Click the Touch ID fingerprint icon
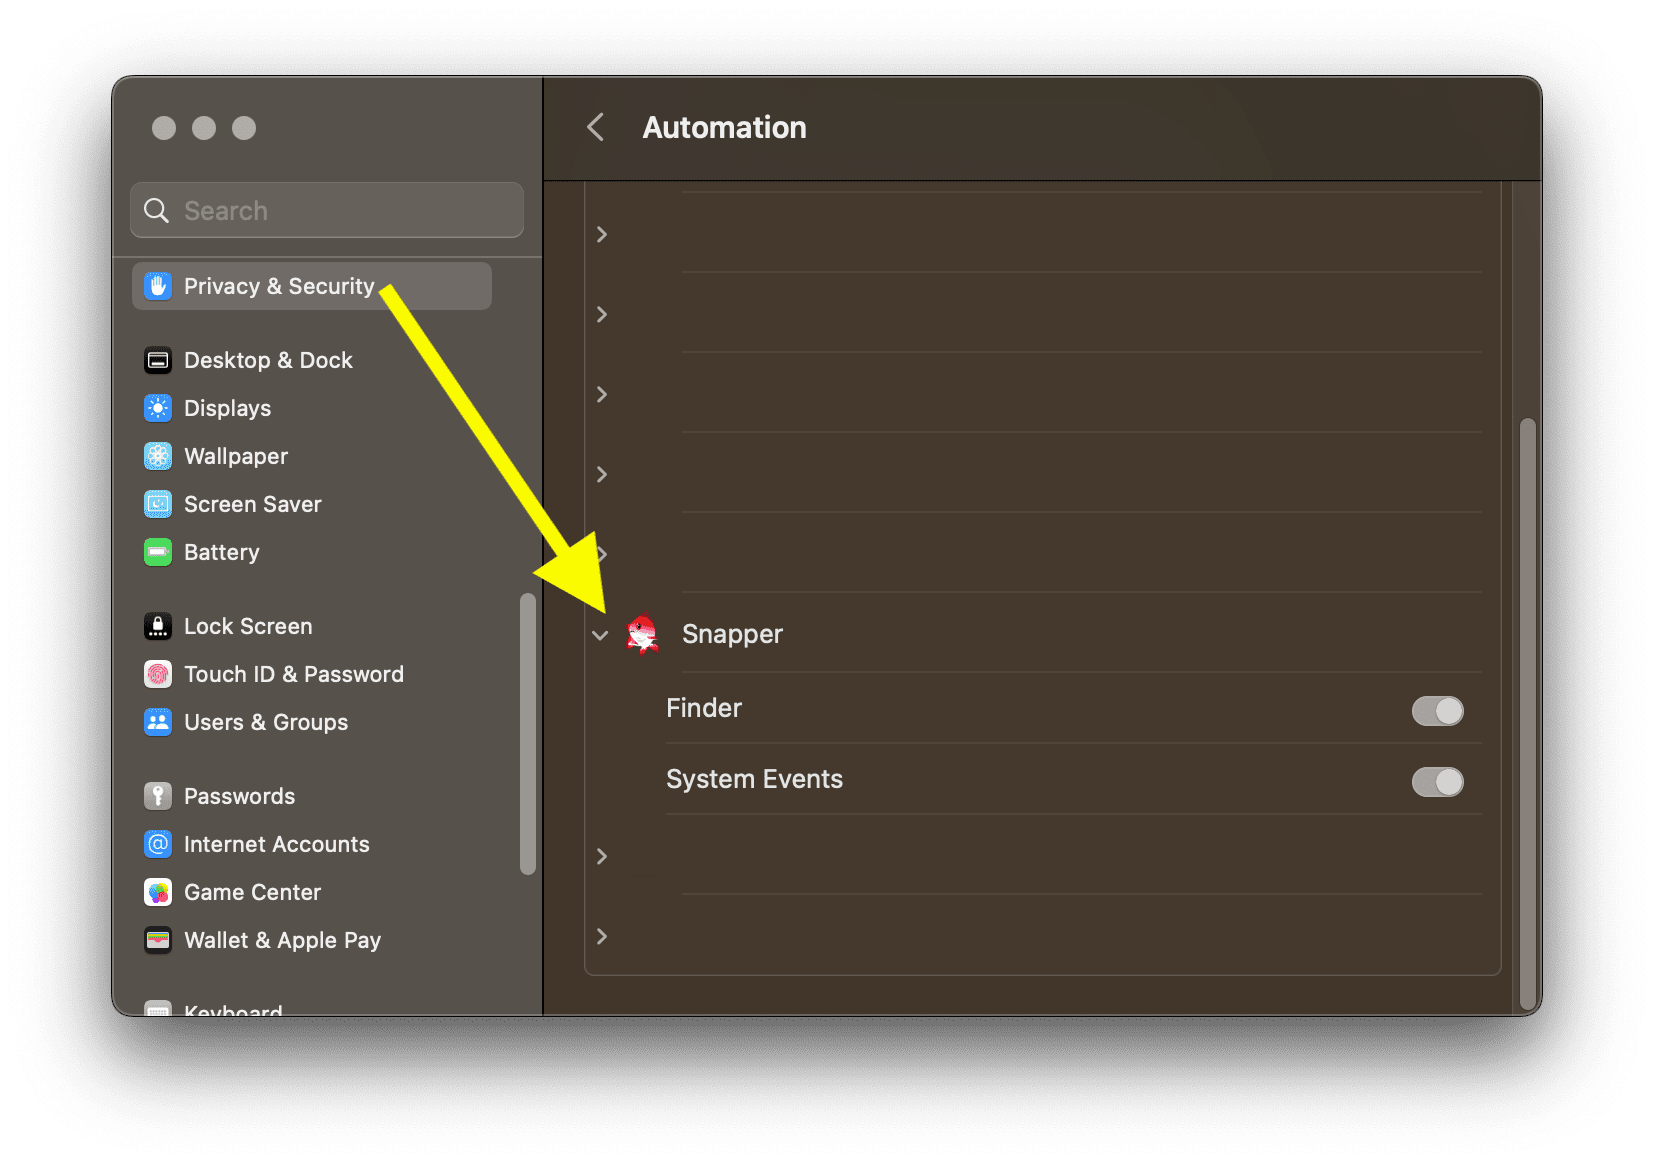 tap(158, 674)
